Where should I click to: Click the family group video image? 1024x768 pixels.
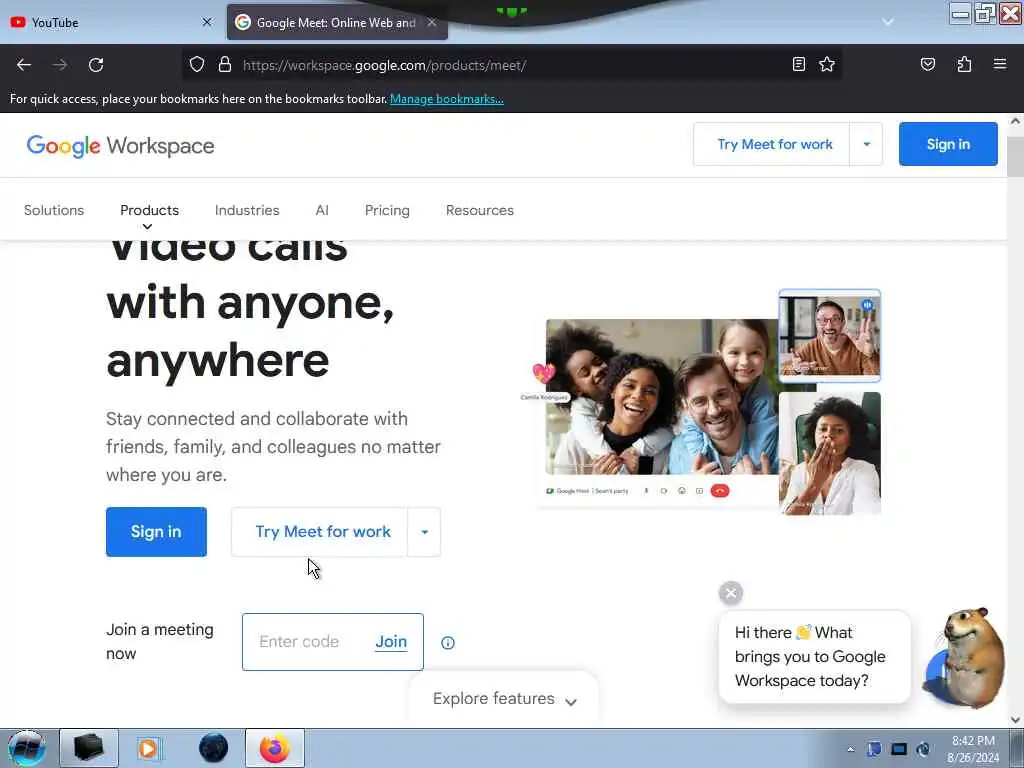(x=662, y=397)
